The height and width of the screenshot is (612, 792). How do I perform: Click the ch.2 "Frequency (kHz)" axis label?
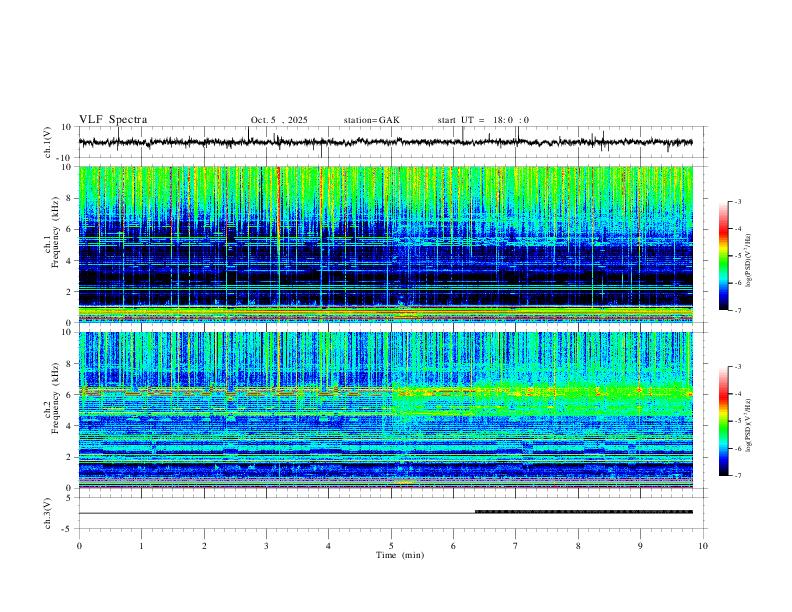tap(55, 398)
